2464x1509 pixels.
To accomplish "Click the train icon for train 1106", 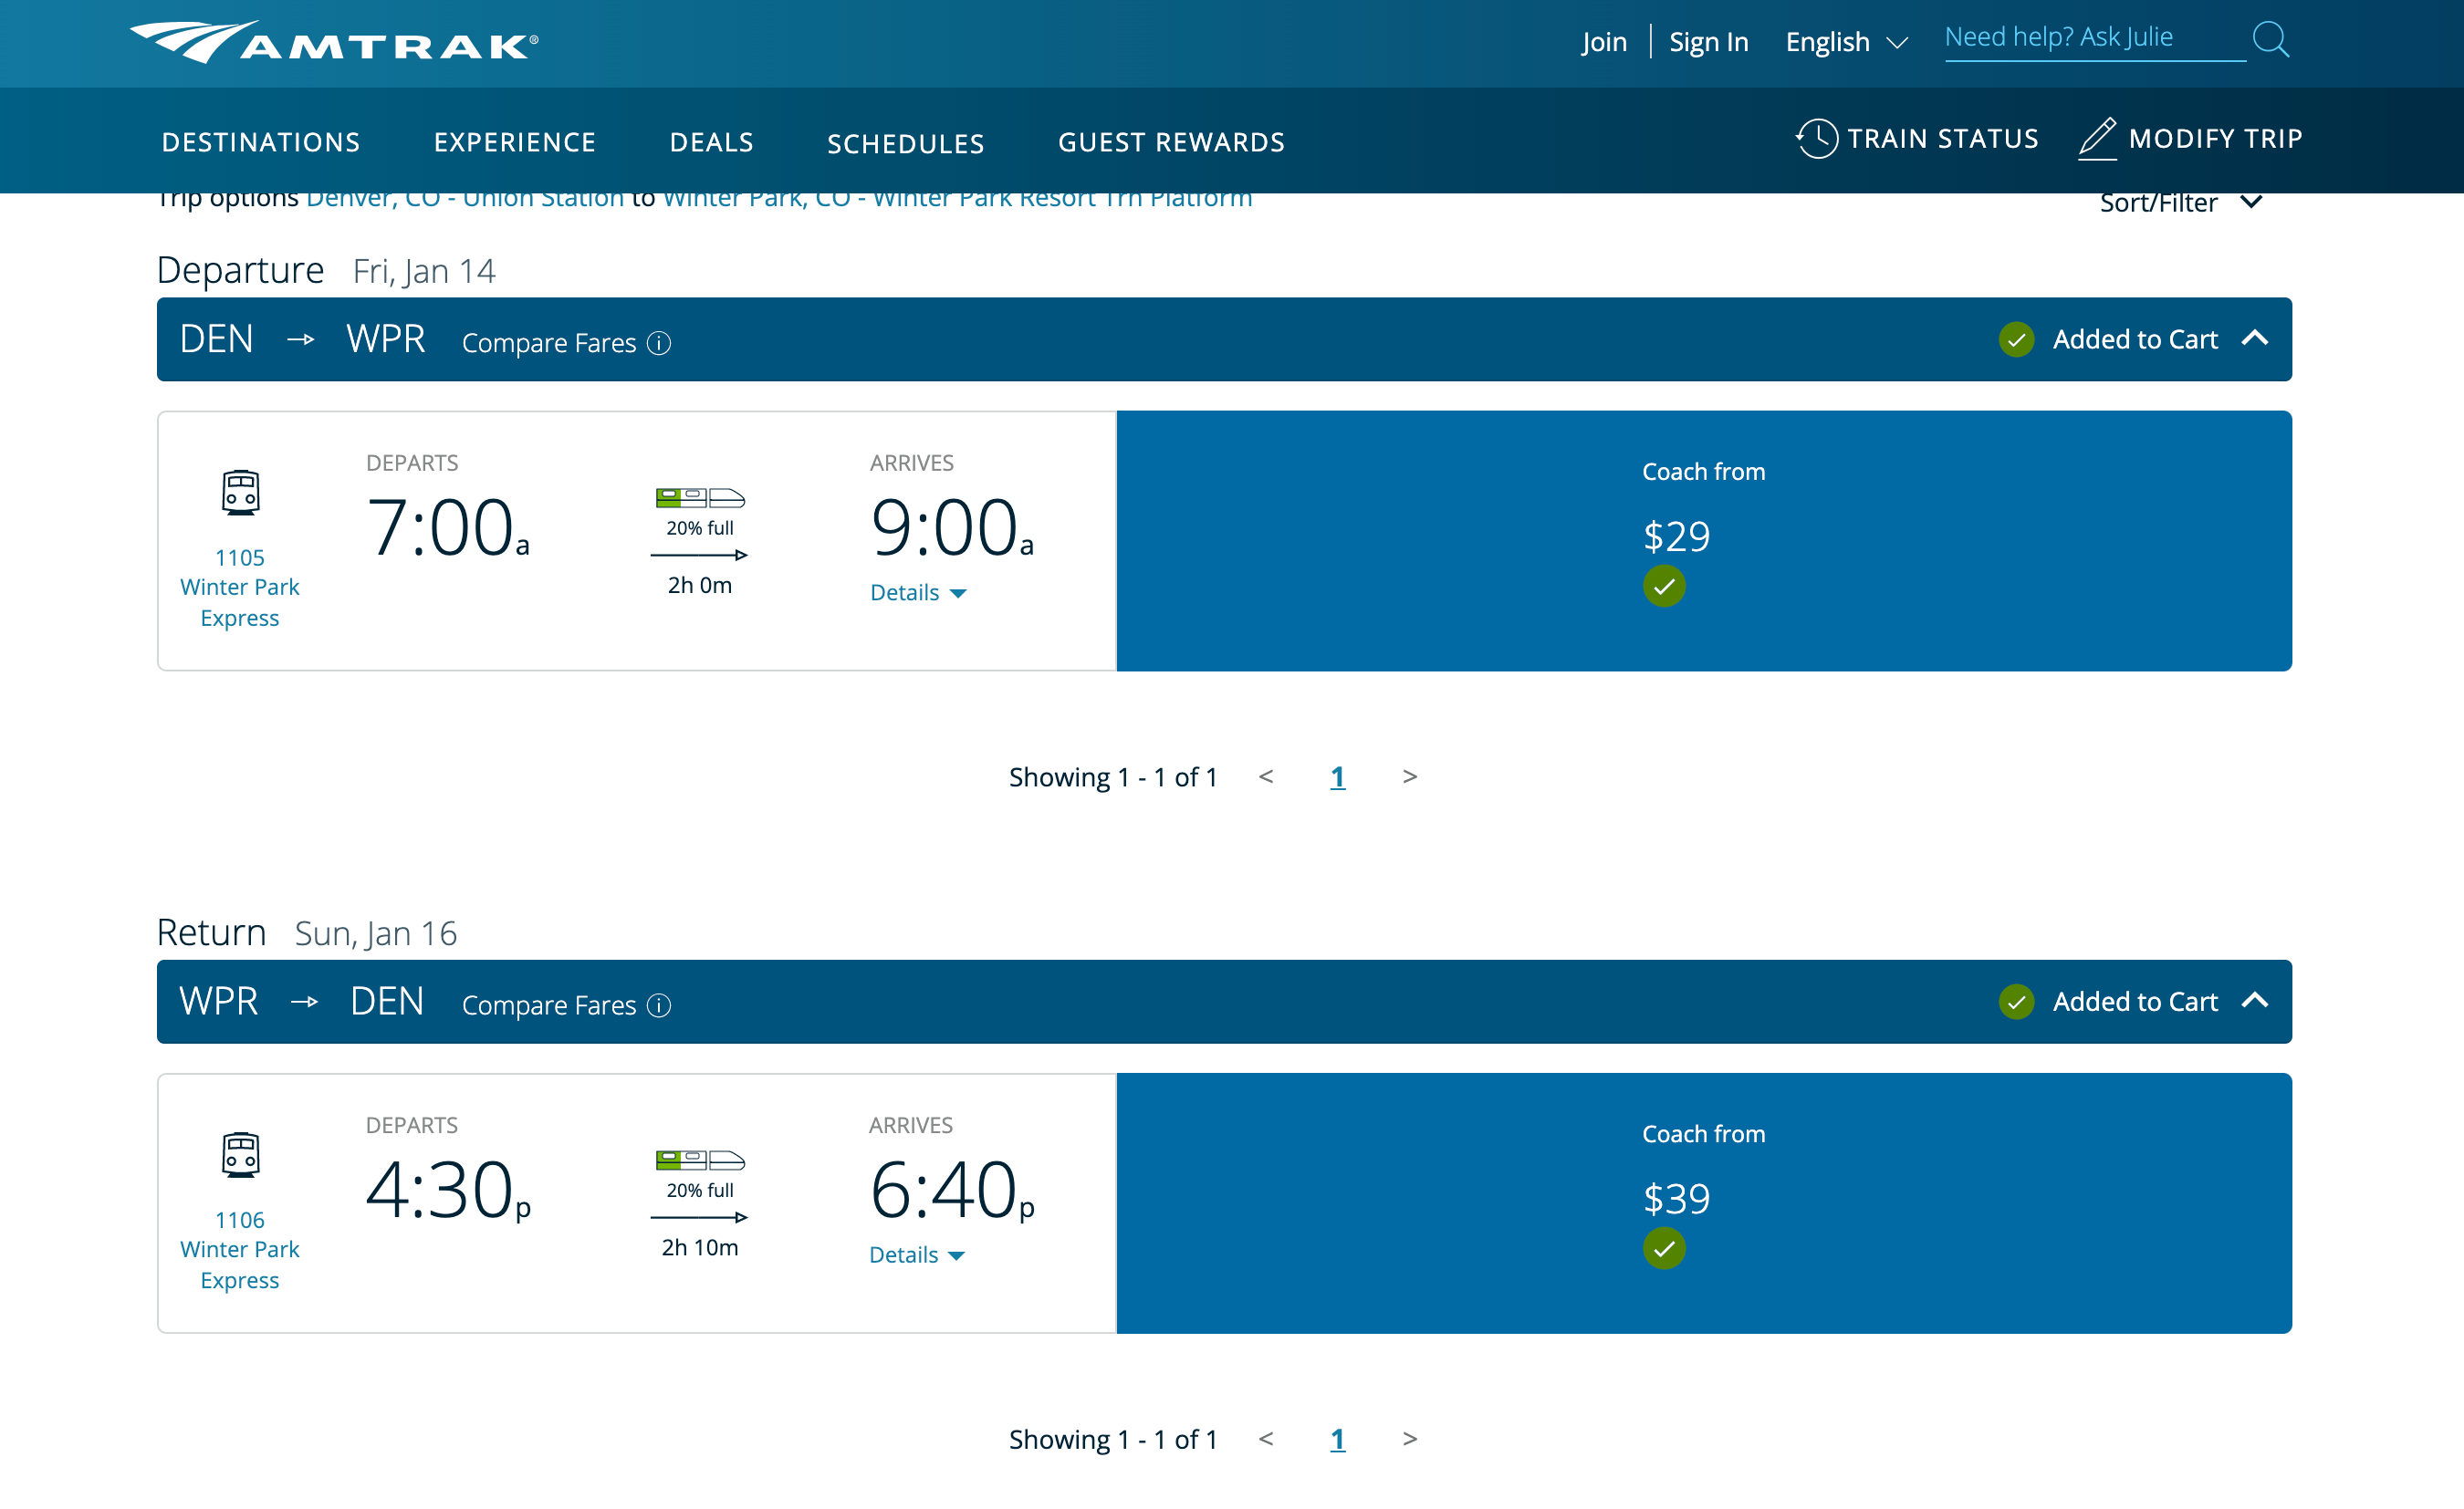I will tap(239, 1154).
